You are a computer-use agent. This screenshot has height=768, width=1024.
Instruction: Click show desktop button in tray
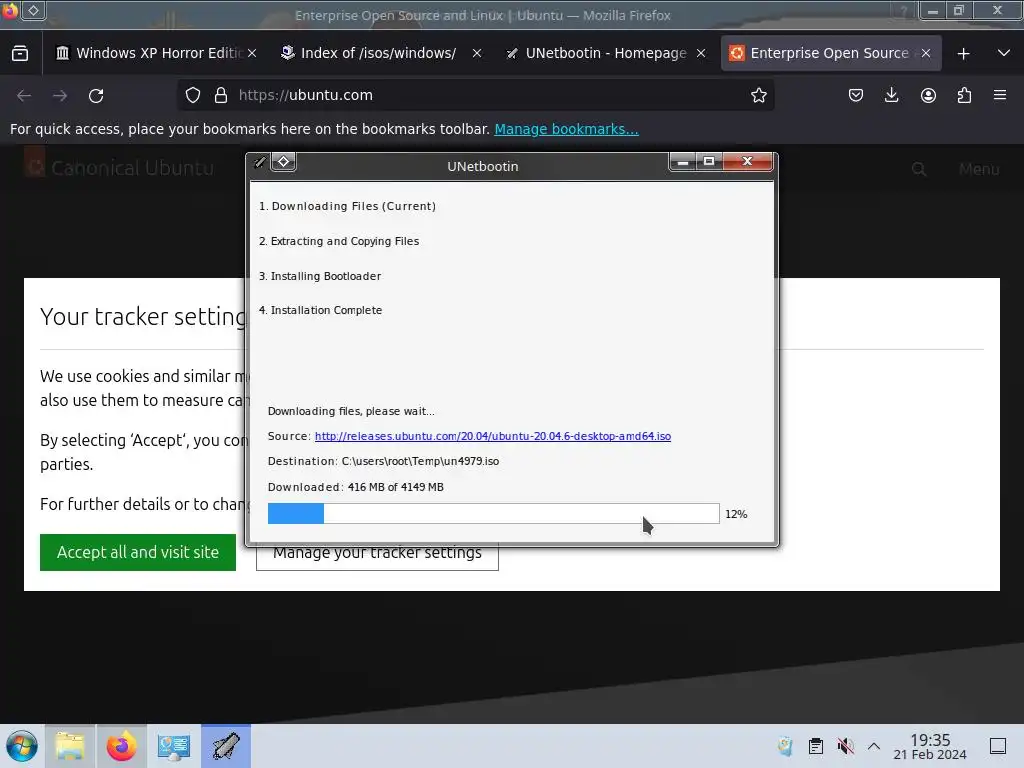(998, 746)
